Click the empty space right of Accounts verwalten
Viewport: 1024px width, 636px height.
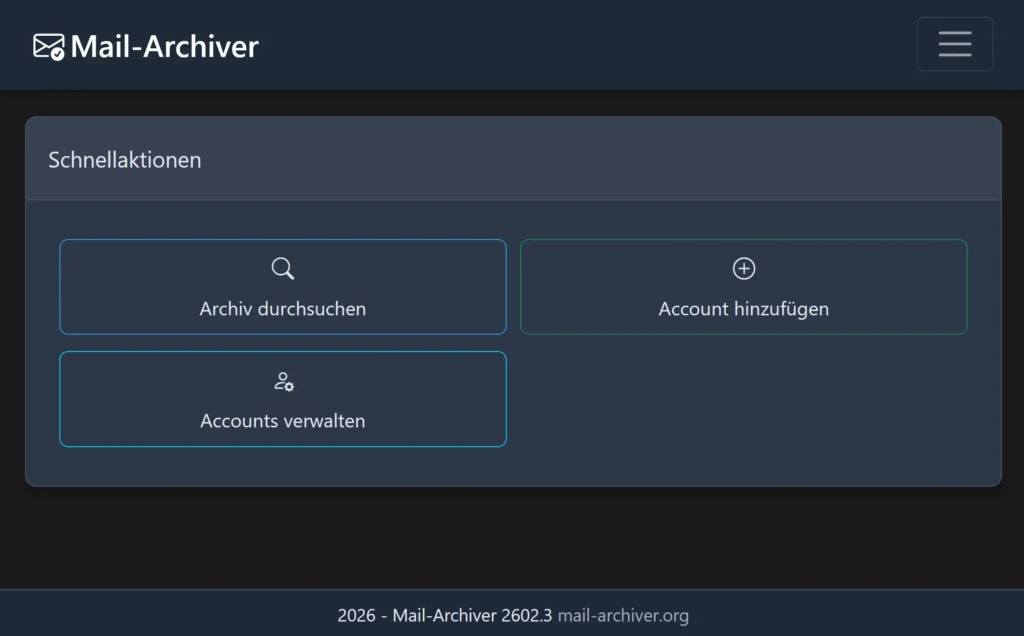click(744, 400)
